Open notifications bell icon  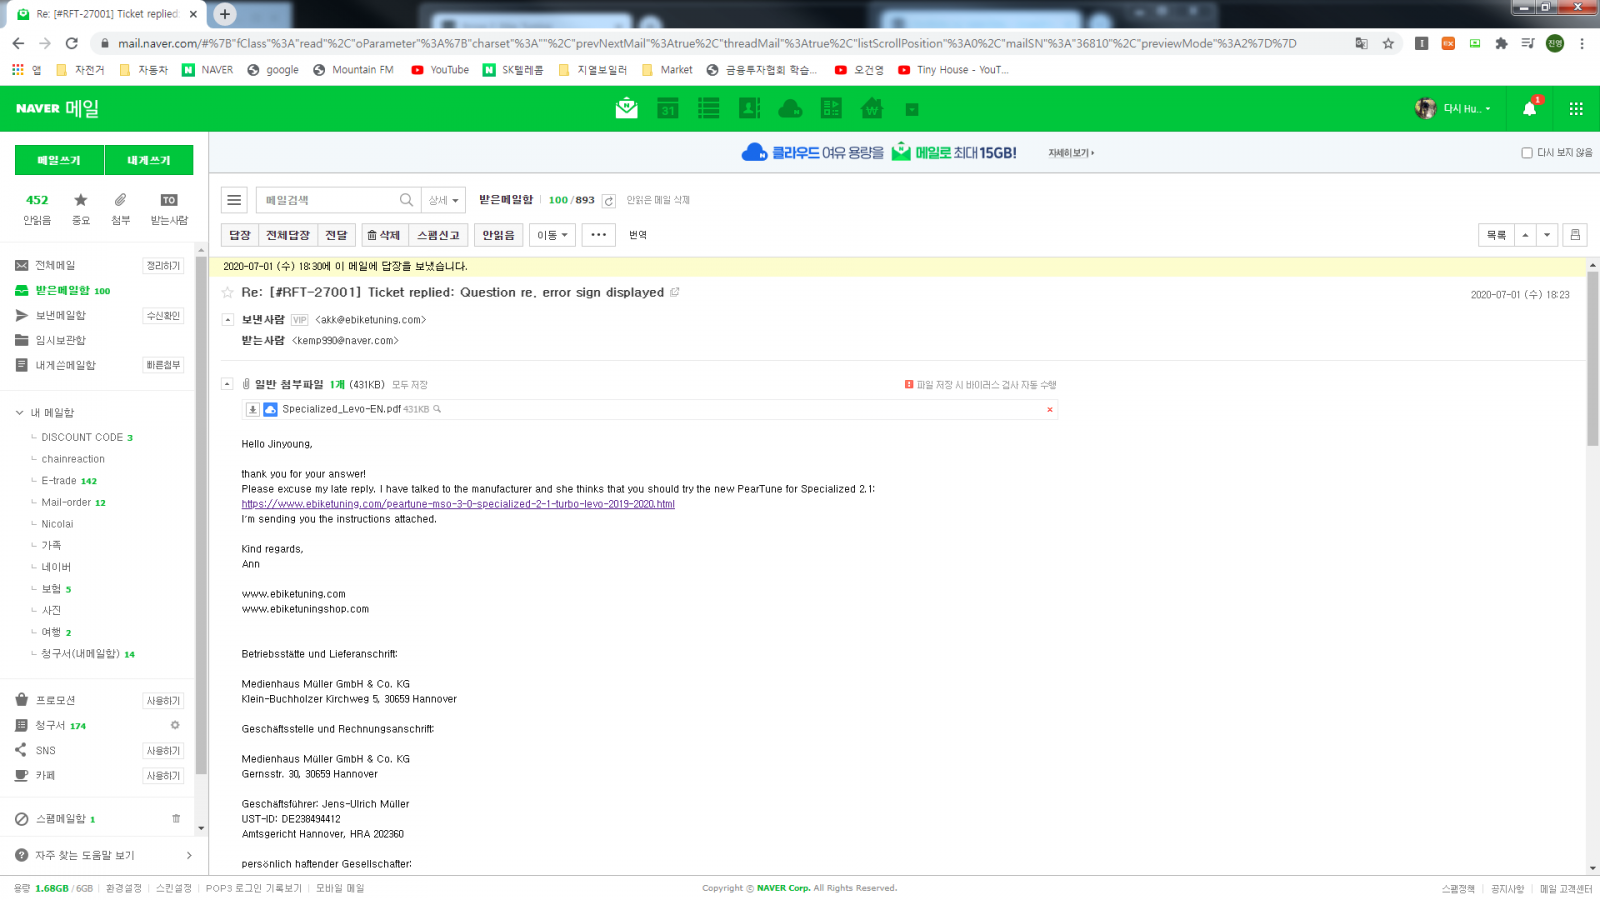[1529, 109]
